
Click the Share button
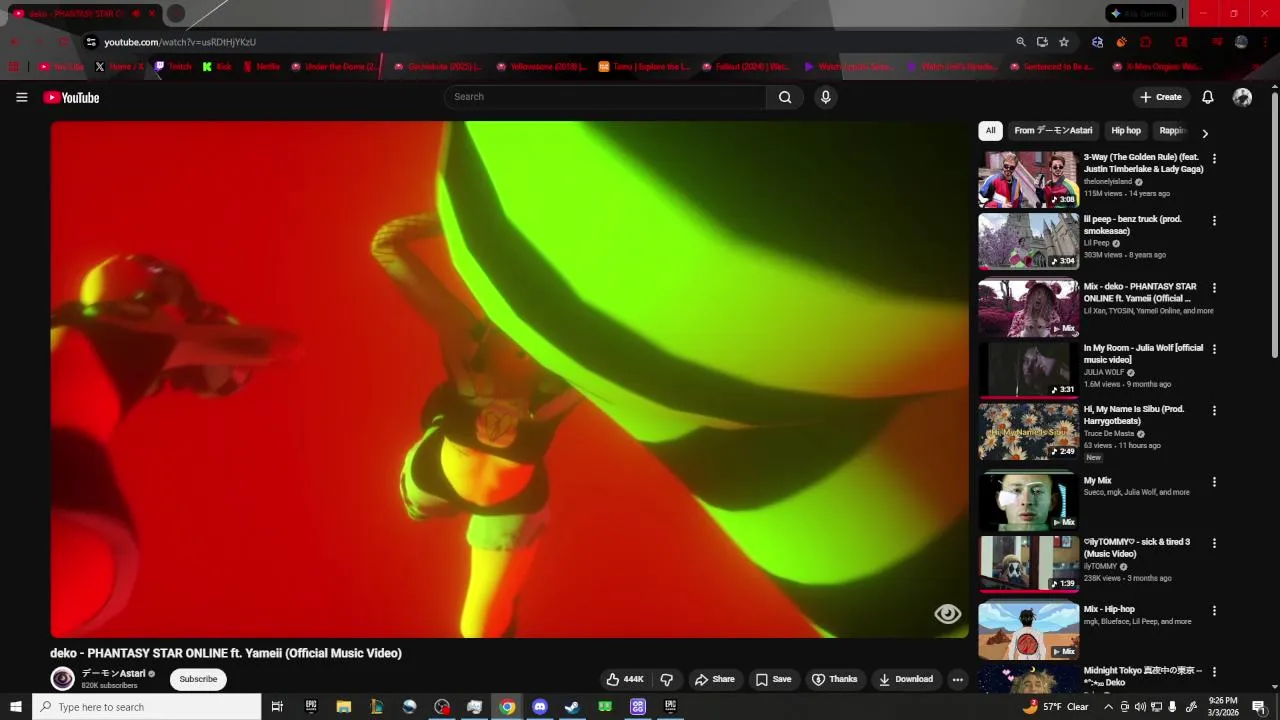[715, 679]
